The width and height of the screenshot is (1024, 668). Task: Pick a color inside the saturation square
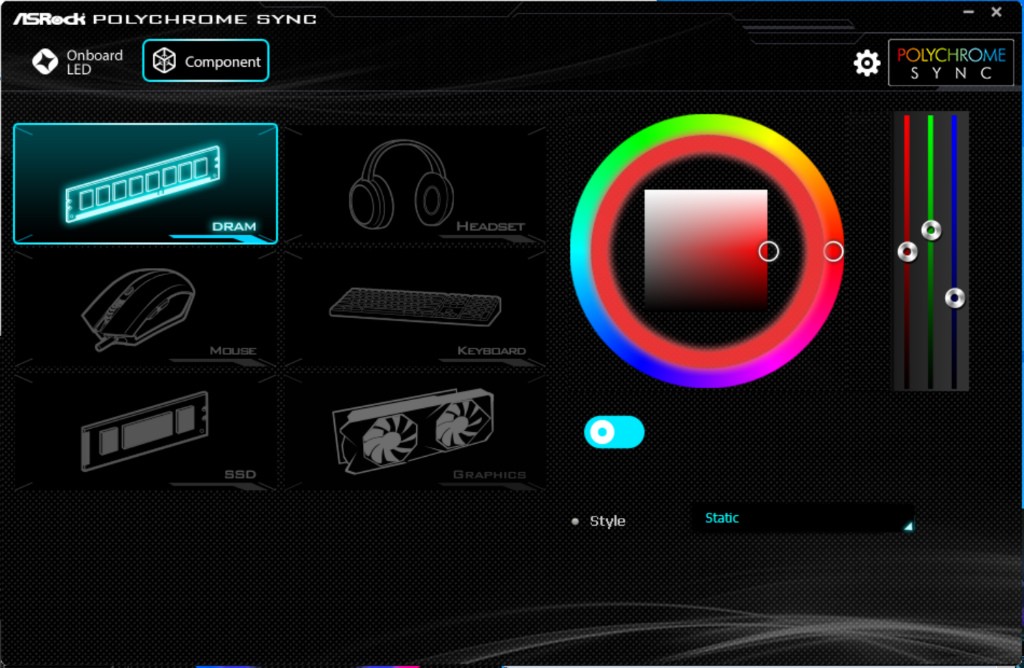705,249
